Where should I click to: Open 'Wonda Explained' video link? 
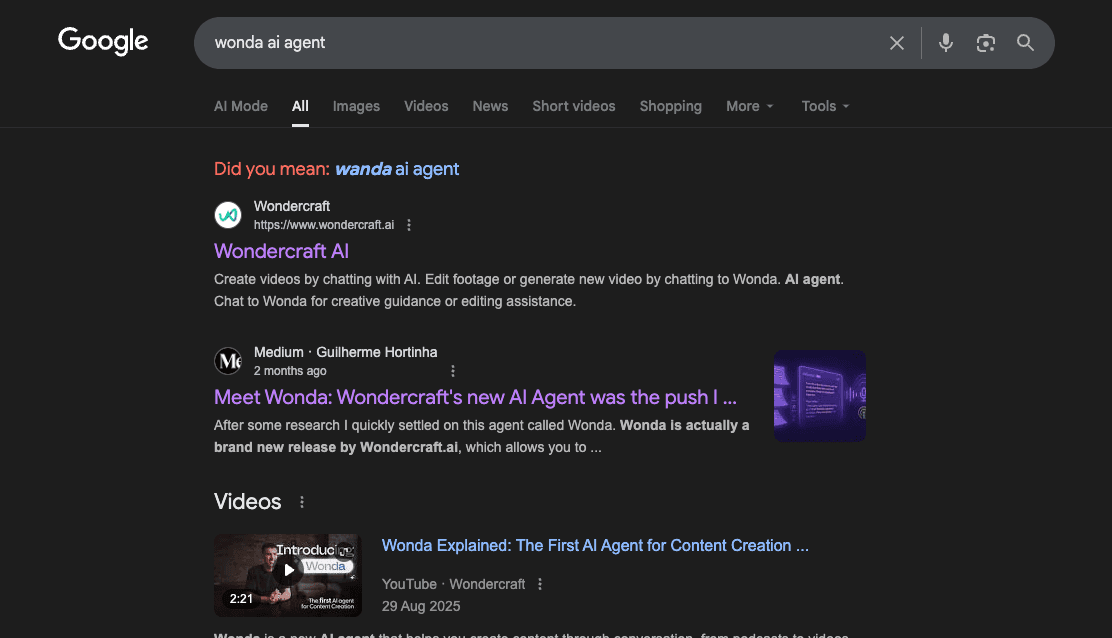point(595,545)
